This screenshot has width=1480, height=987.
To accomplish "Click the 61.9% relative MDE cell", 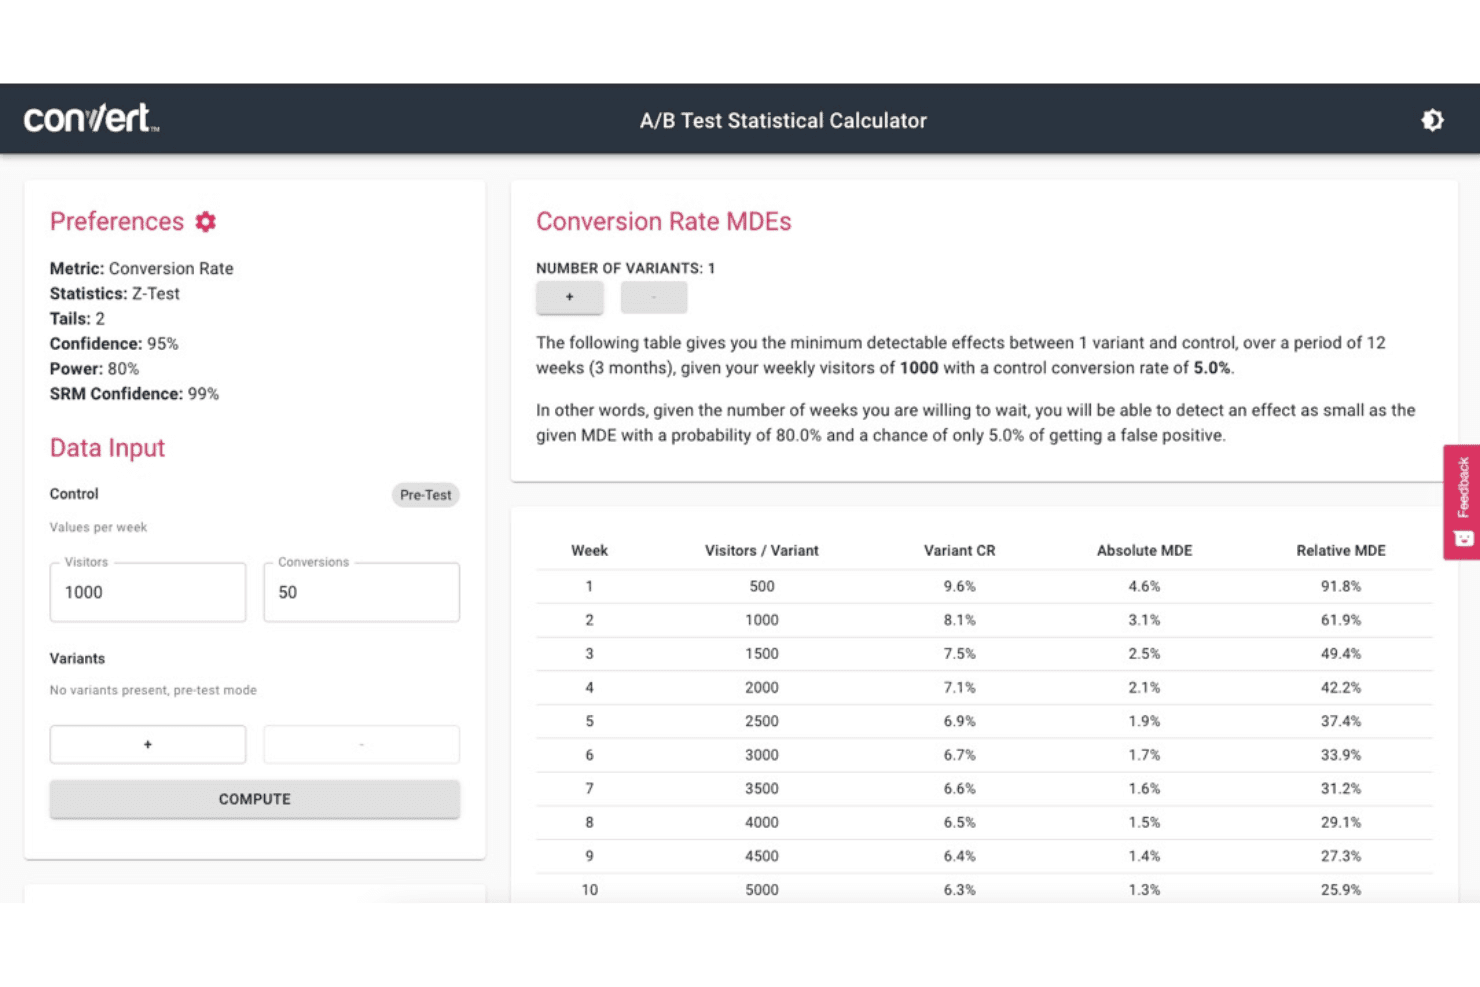I will coord(1341,620).
